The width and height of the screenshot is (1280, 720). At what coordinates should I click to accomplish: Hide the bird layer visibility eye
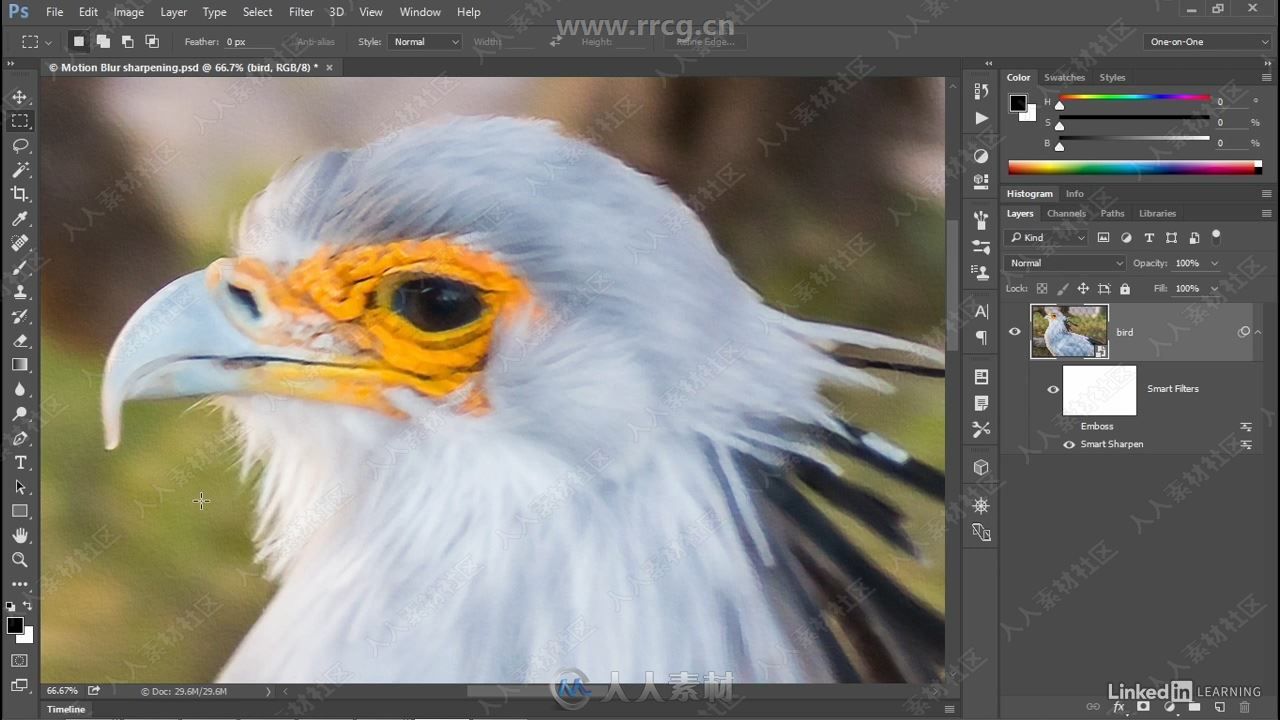[1015, 332]
